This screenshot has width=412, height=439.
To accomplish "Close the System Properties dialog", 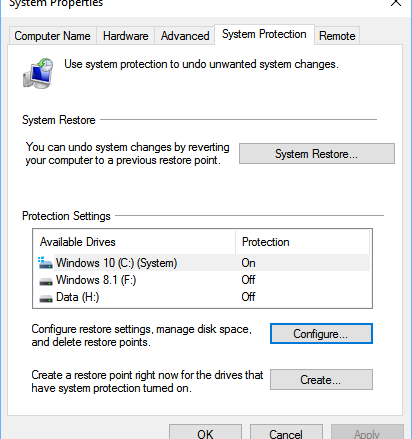I will pyautogui.click(x=396, y=3).
